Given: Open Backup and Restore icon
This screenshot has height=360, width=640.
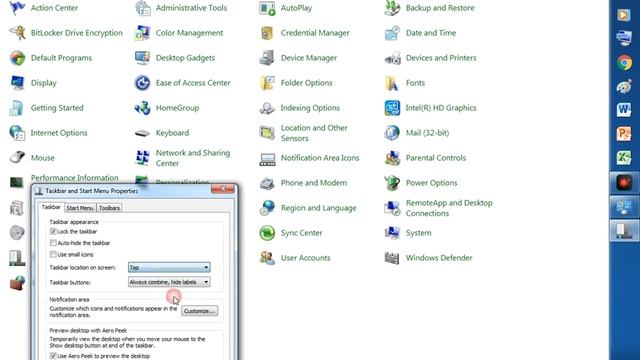Looking at the screenshot, I should click(x=392, y=8).
